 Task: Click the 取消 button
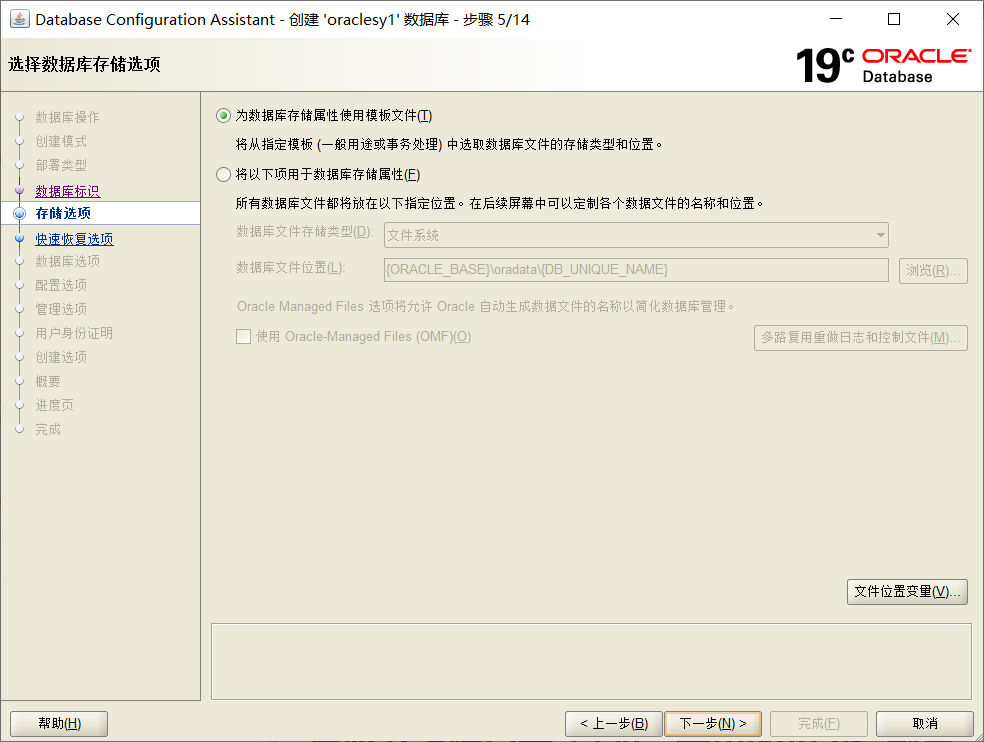coord(924,724)
